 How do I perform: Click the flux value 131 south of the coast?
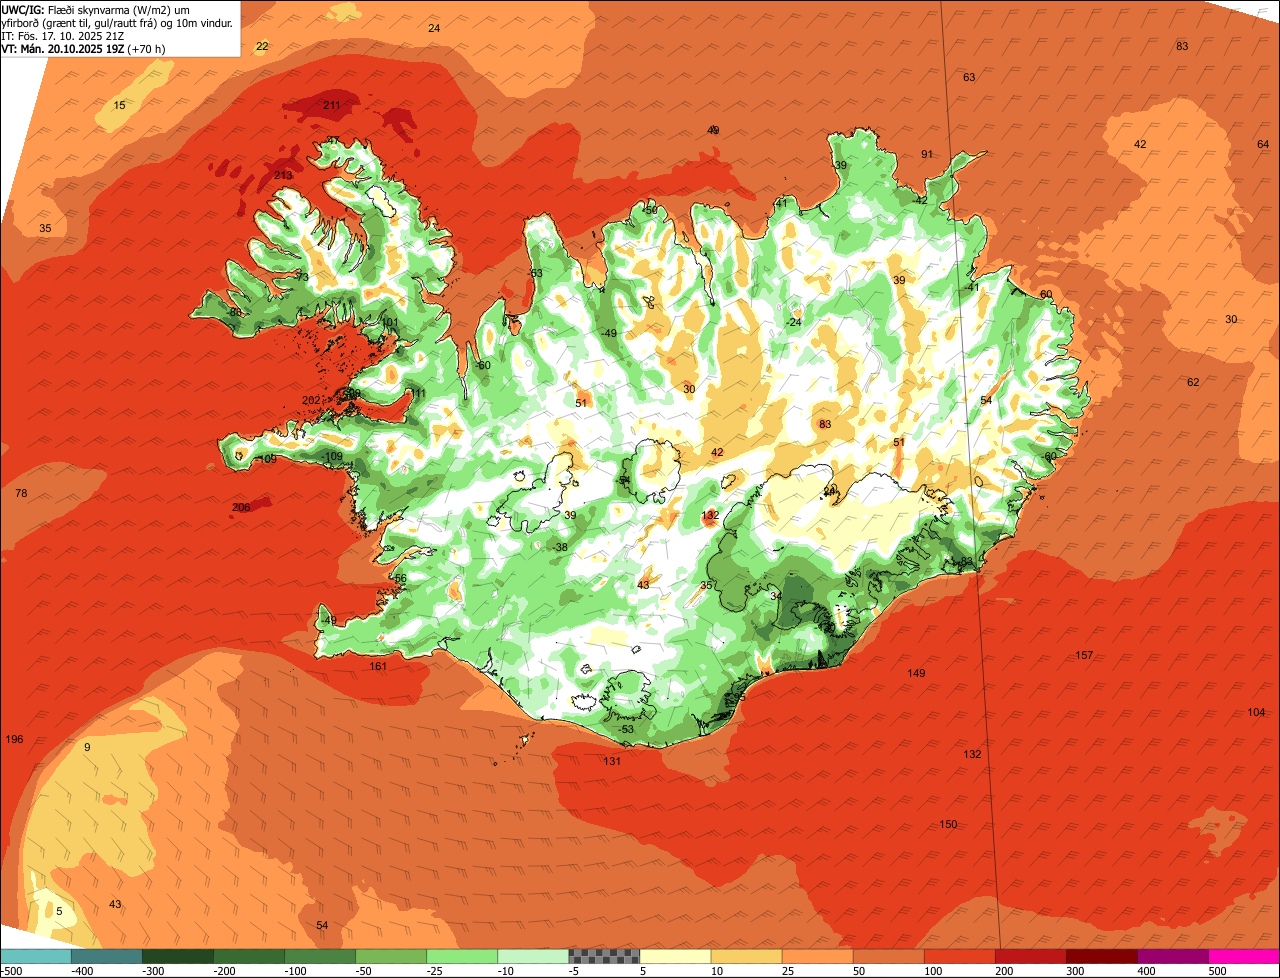[x=612, y=762]
